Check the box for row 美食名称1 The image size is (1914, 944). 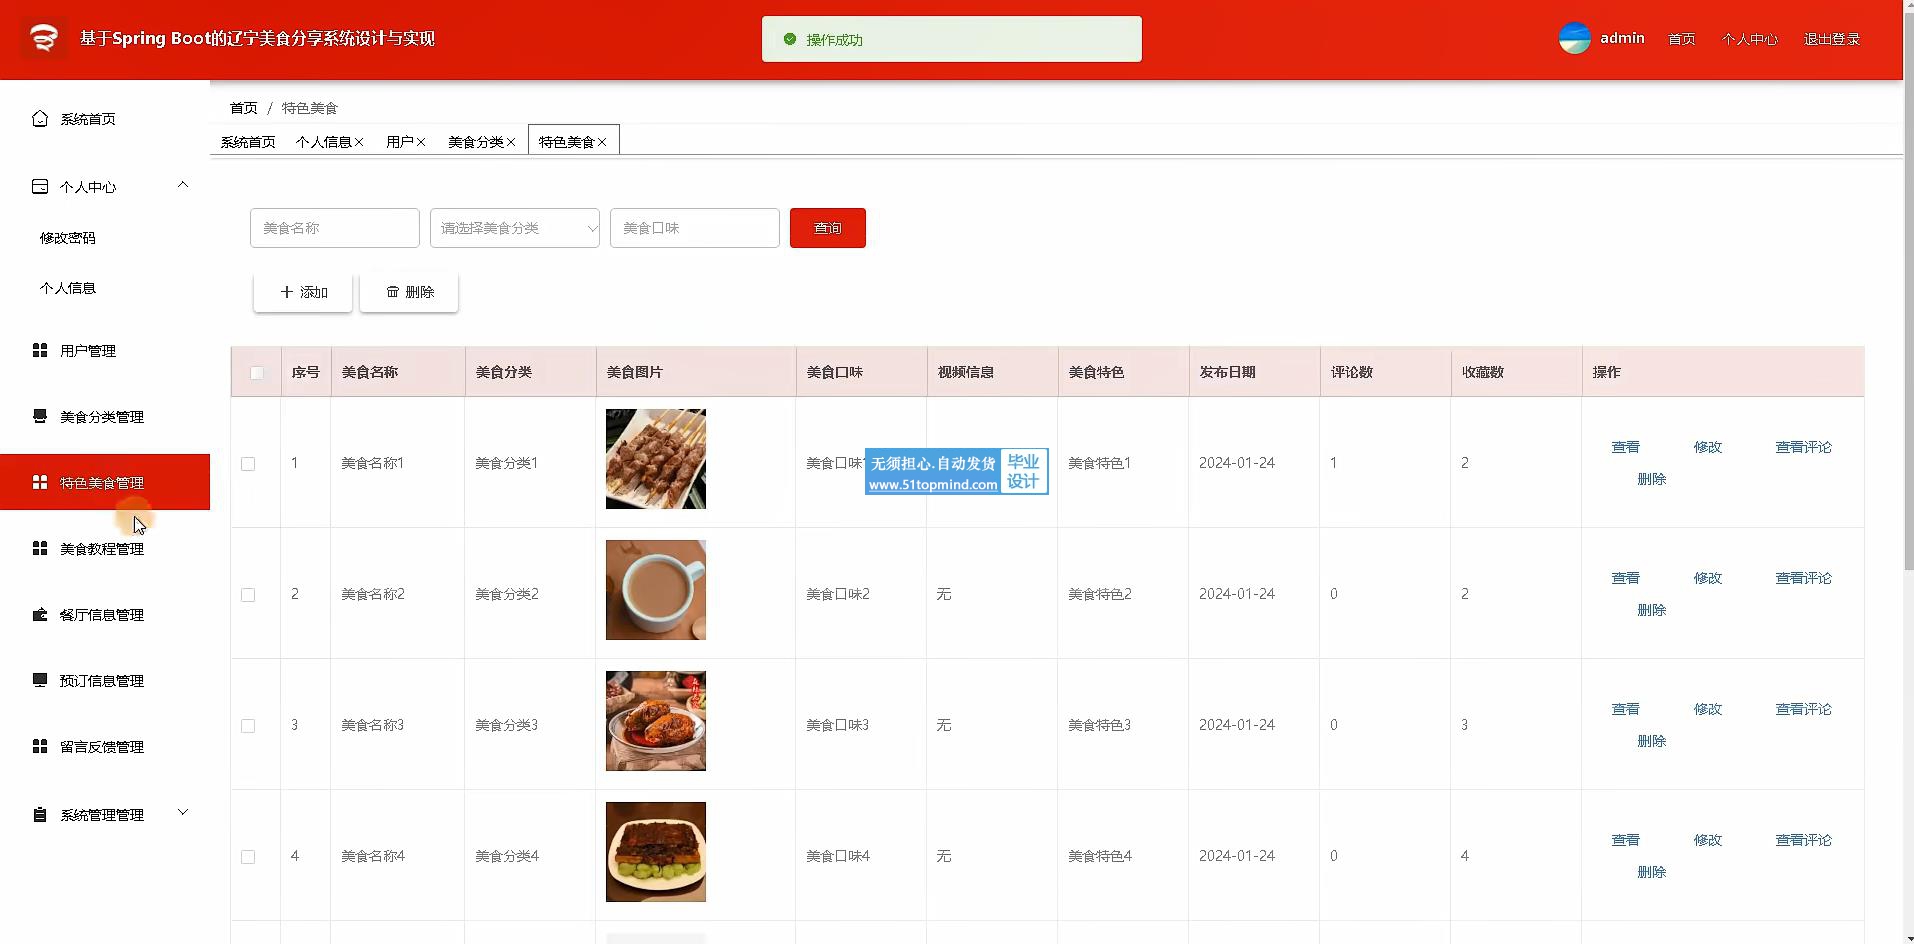click(248, 464)
